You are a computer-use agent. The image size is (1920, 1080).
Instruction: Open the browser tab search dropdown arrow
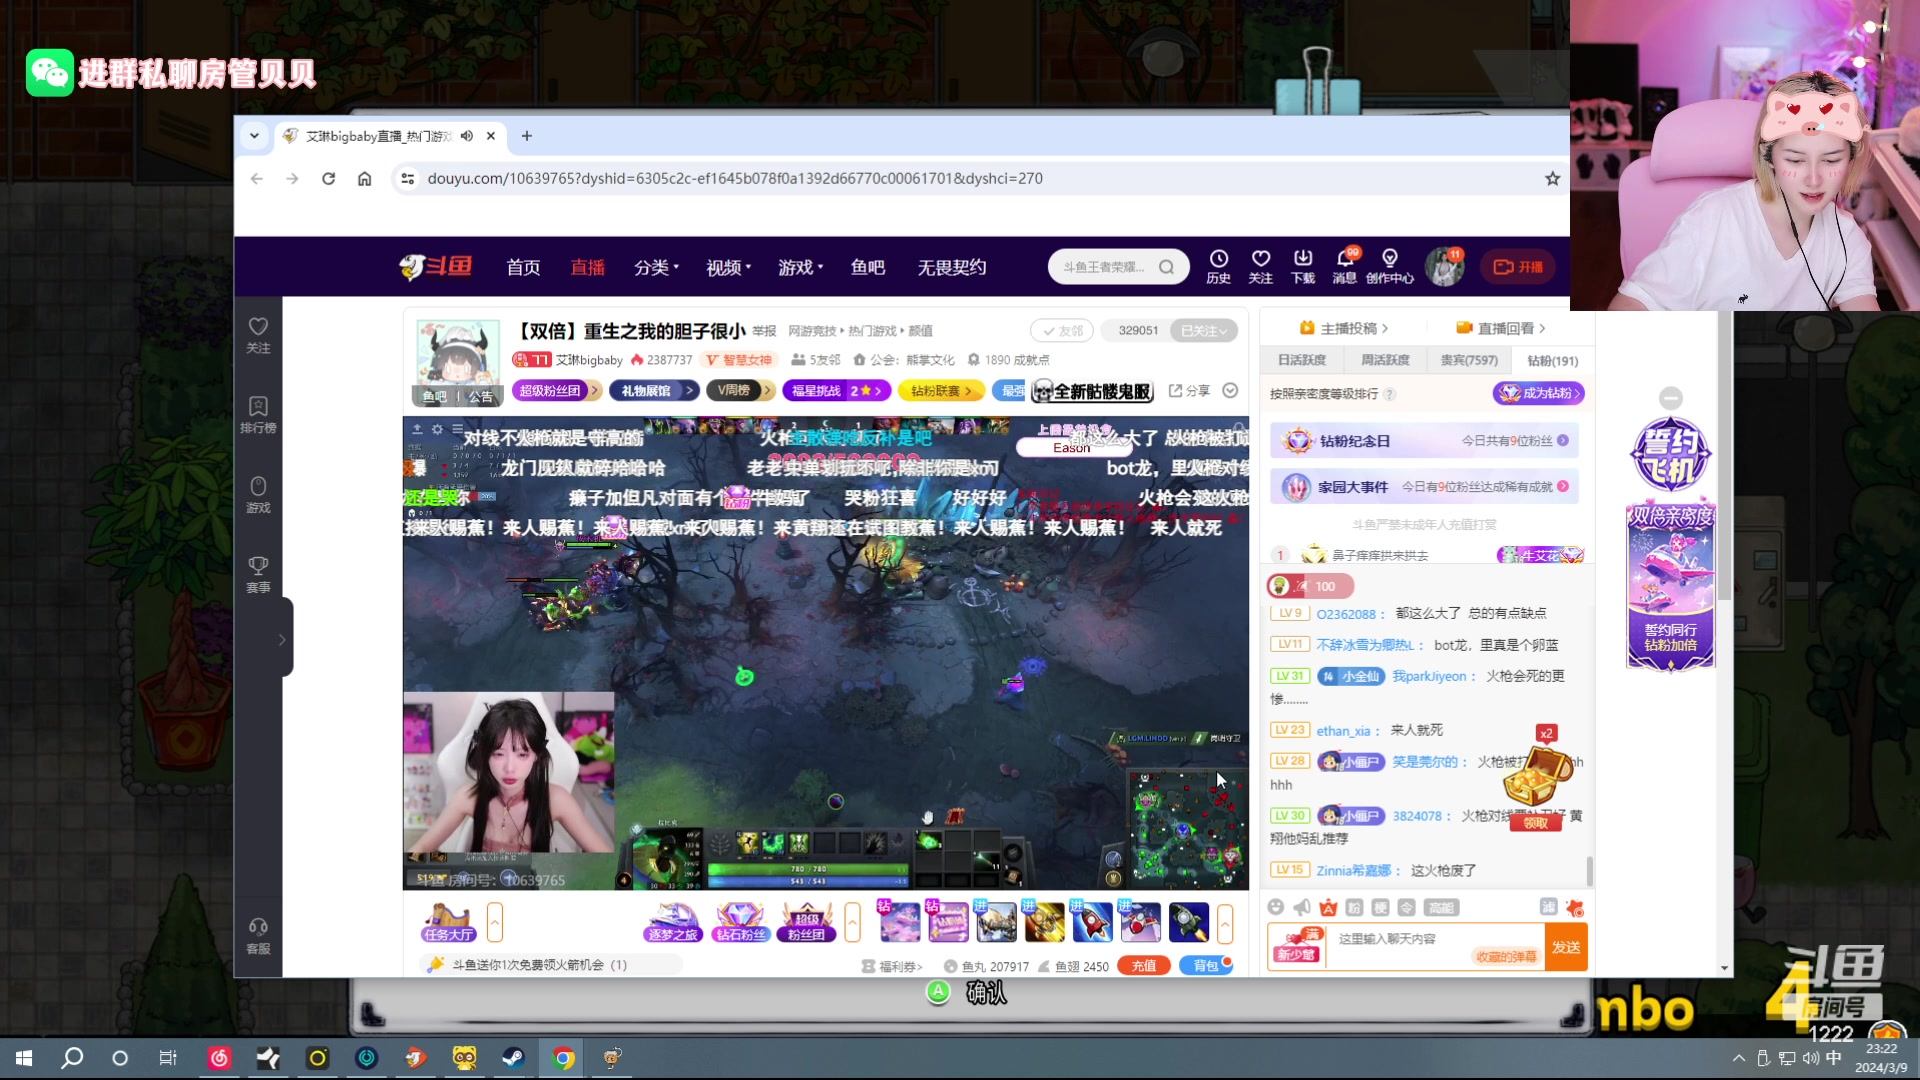tap(254, 136)
